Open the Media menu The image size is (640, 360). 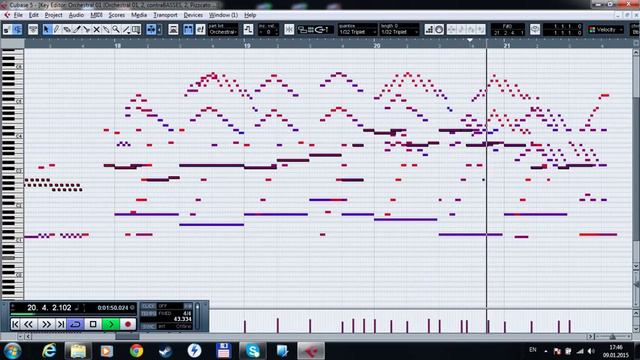point(139,15)
